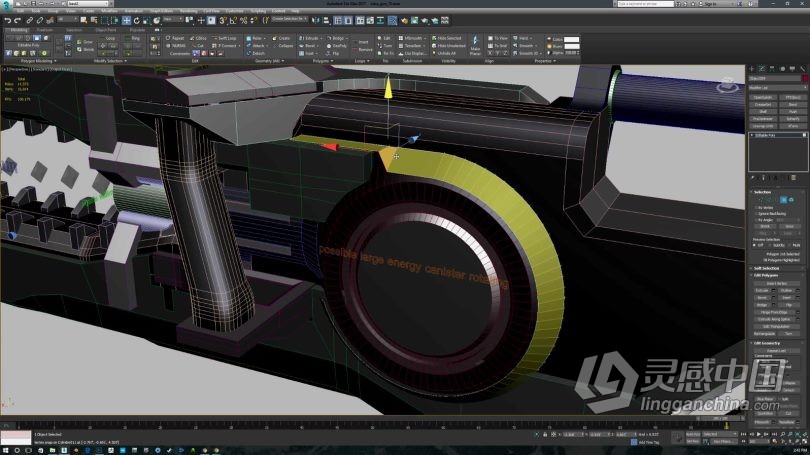Screen dimensions: 810x455
Task: Activate Select and Uniform Scale tool
Action: tap(146, 20)
